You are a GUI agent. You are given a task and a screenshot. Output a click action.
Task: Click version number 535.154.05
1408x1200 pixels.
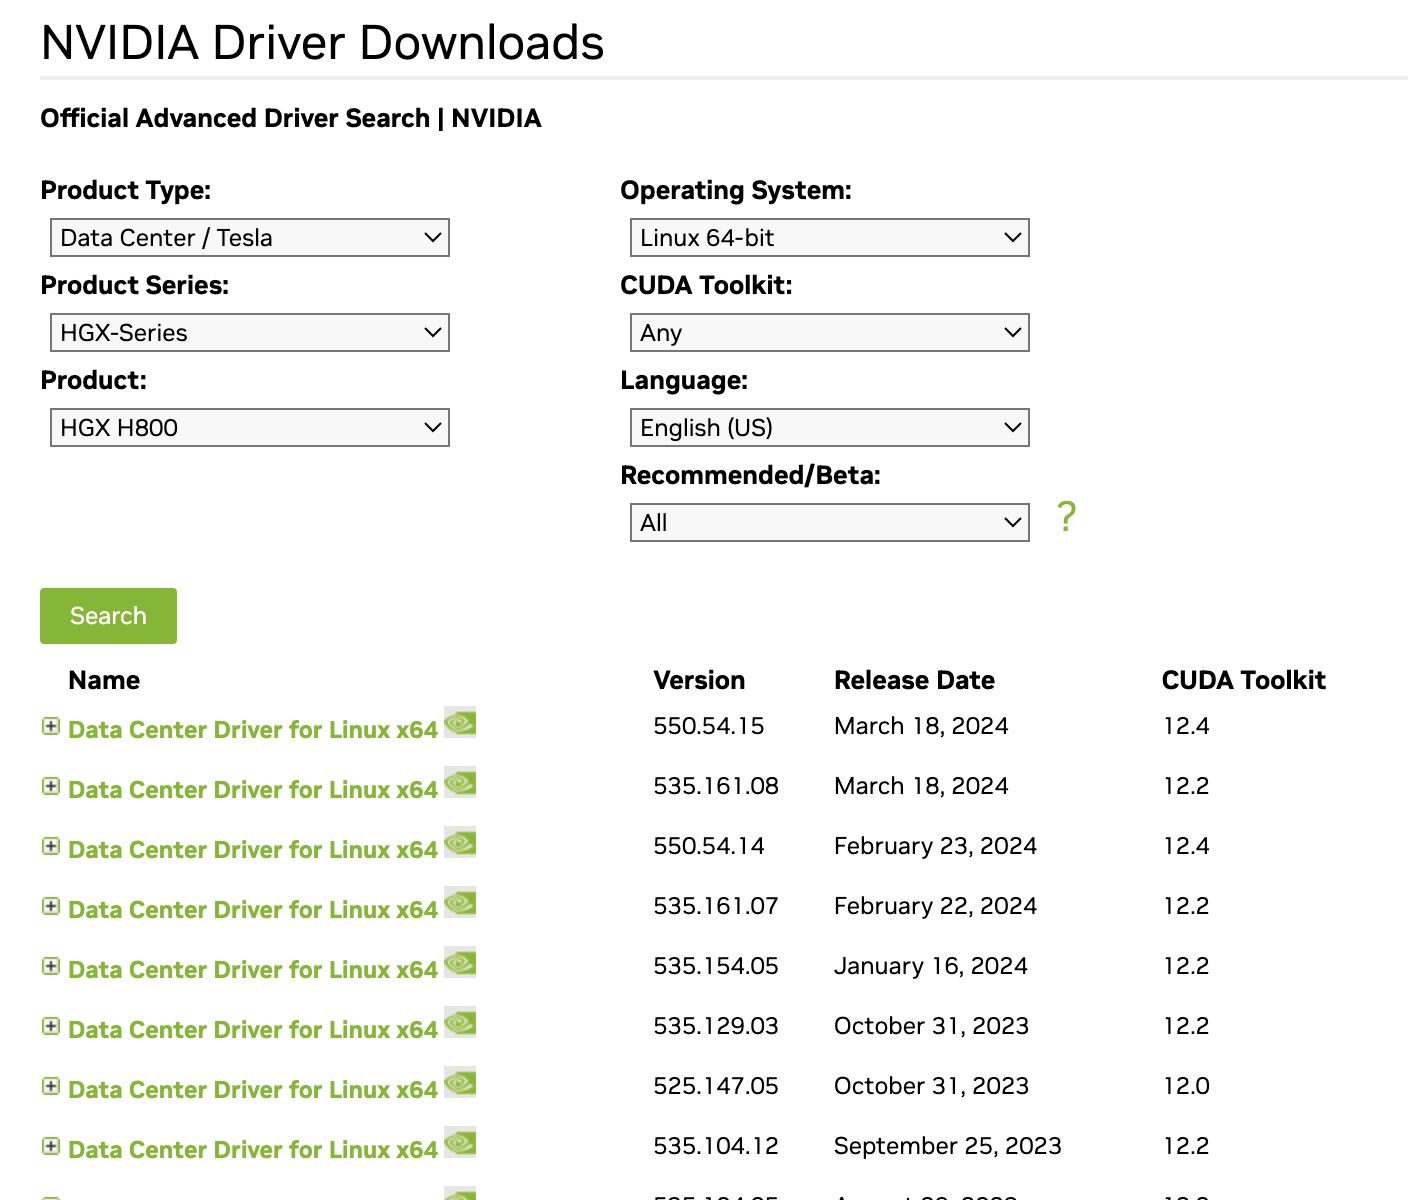click(716, 966)
